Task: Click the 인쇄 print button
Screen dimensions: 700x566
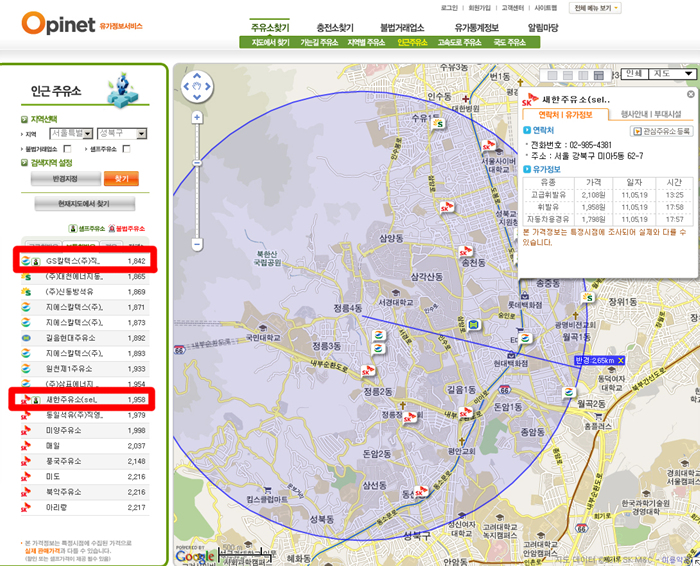Action: [634, 74]
